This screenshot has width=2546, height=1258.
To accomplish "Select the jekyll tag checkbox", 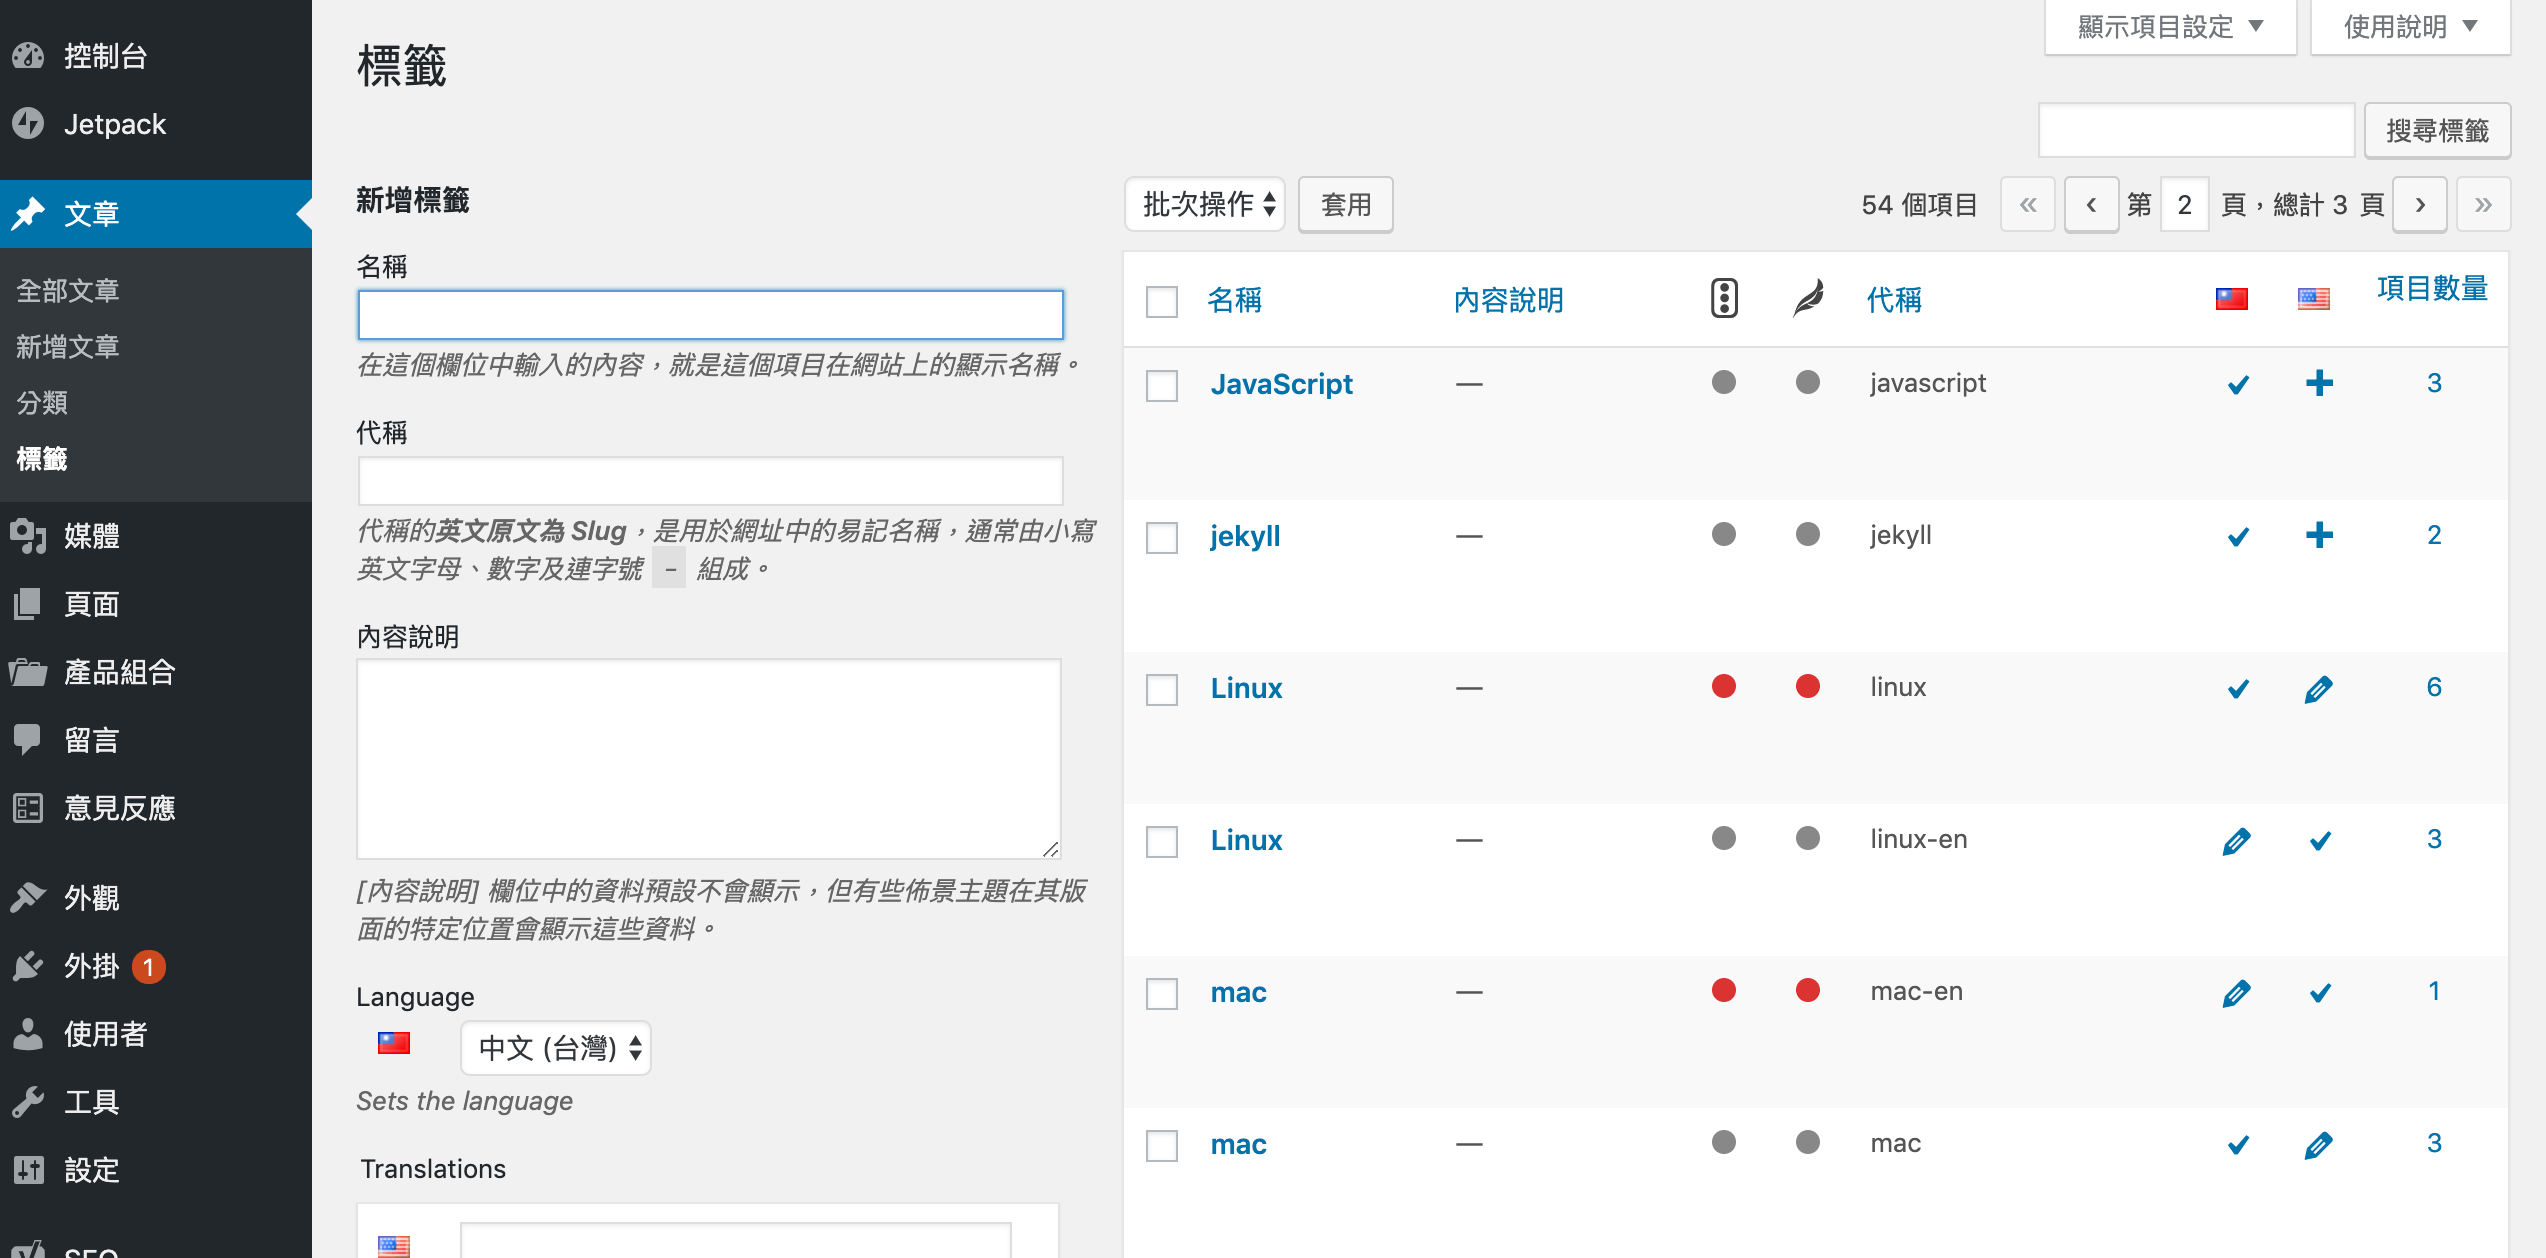I will 1162,538.
